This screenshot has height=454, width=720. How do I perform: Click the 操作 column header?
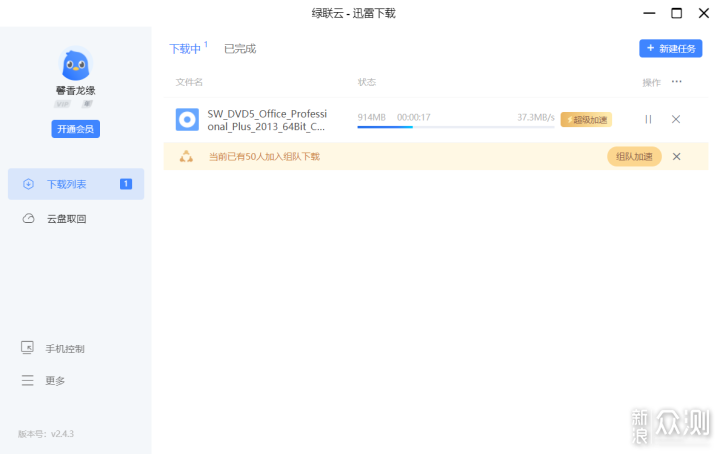tap(651, 83)
